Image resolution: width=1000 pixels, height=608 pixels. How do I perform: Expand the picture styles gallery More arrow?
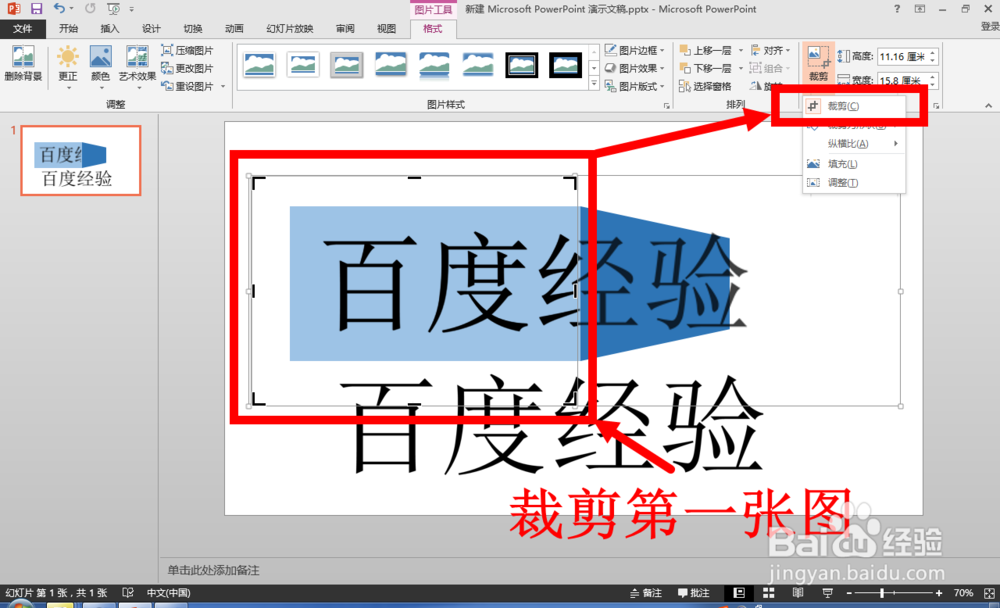(x=594, y=84)
